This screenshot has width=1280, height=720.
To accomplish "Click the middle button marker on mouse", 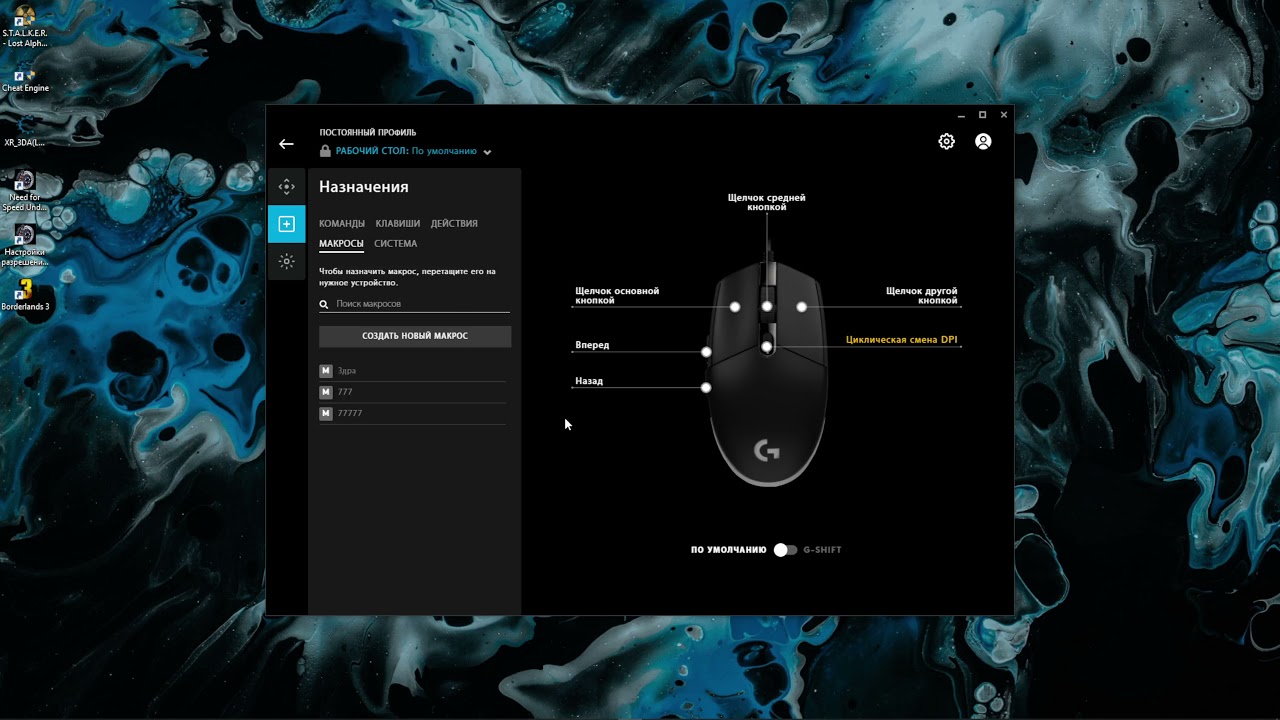I will tap(767, 307).
